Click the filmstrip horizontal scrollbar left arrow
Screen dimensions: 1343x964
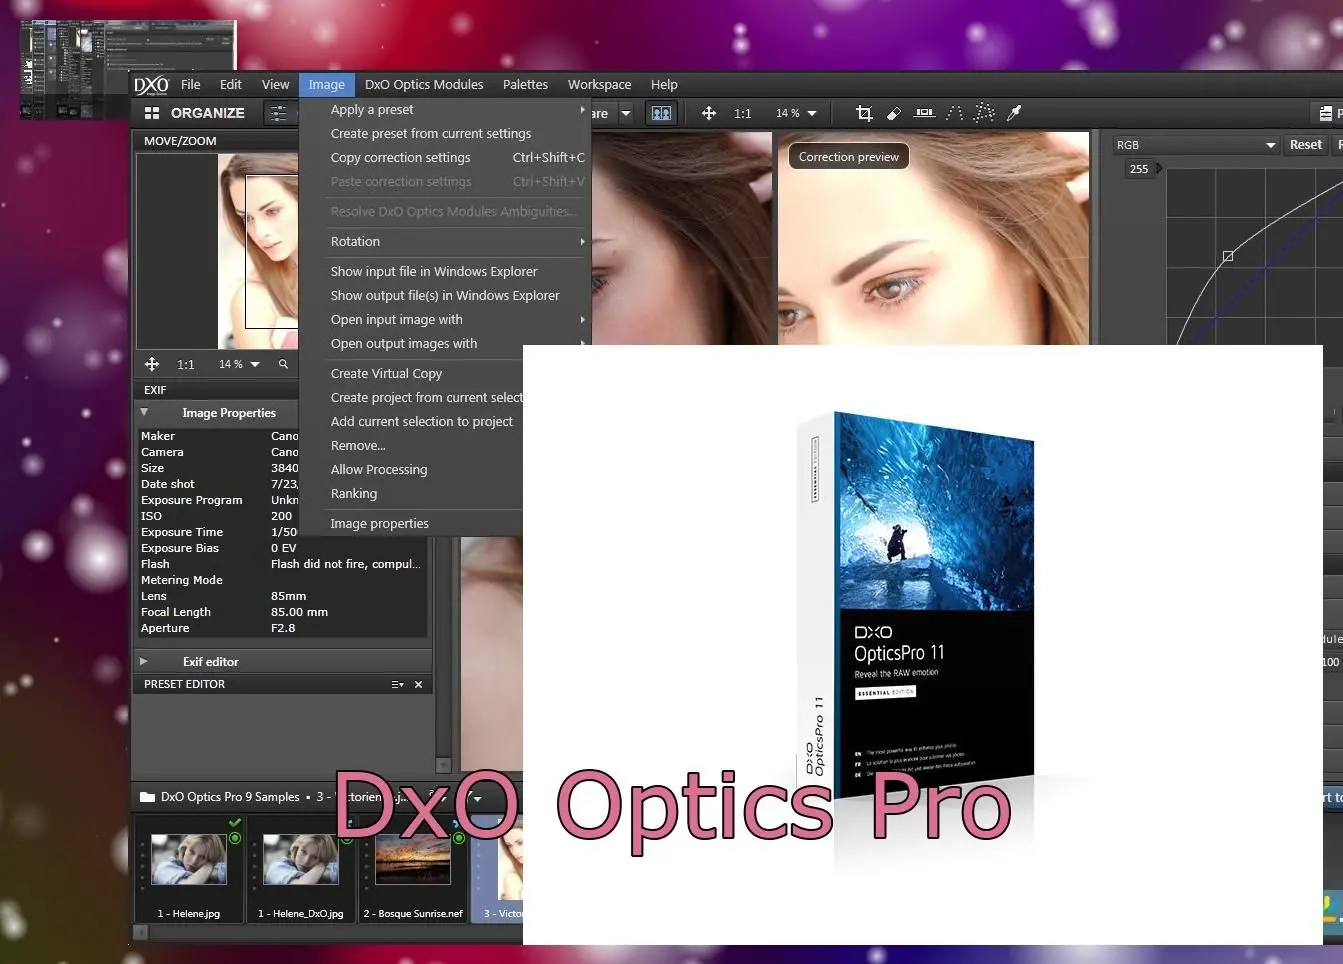[x=140, y=932]
